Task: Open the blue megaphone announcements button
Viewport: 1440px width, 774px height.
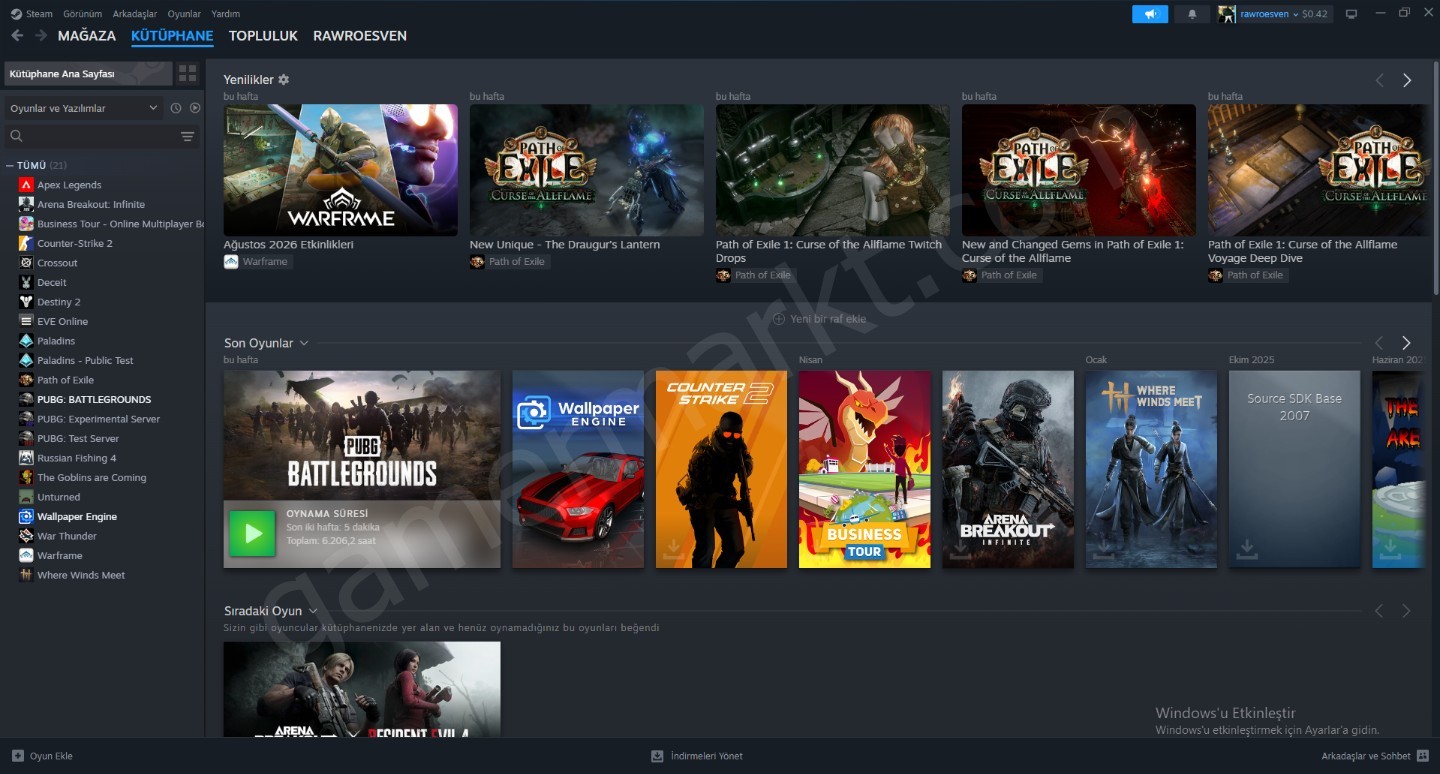Action: 1150,14
